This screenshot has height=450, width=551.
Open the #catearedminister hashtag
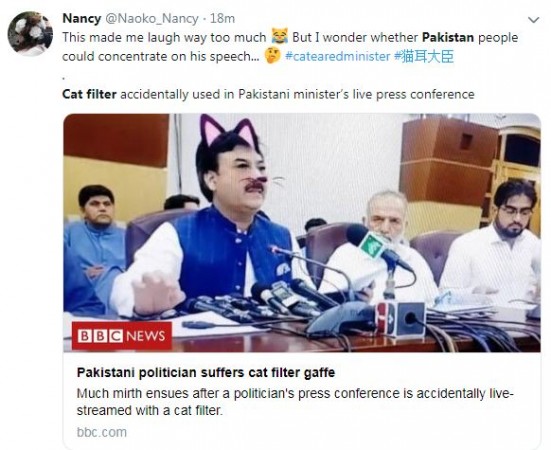[338, 57]
